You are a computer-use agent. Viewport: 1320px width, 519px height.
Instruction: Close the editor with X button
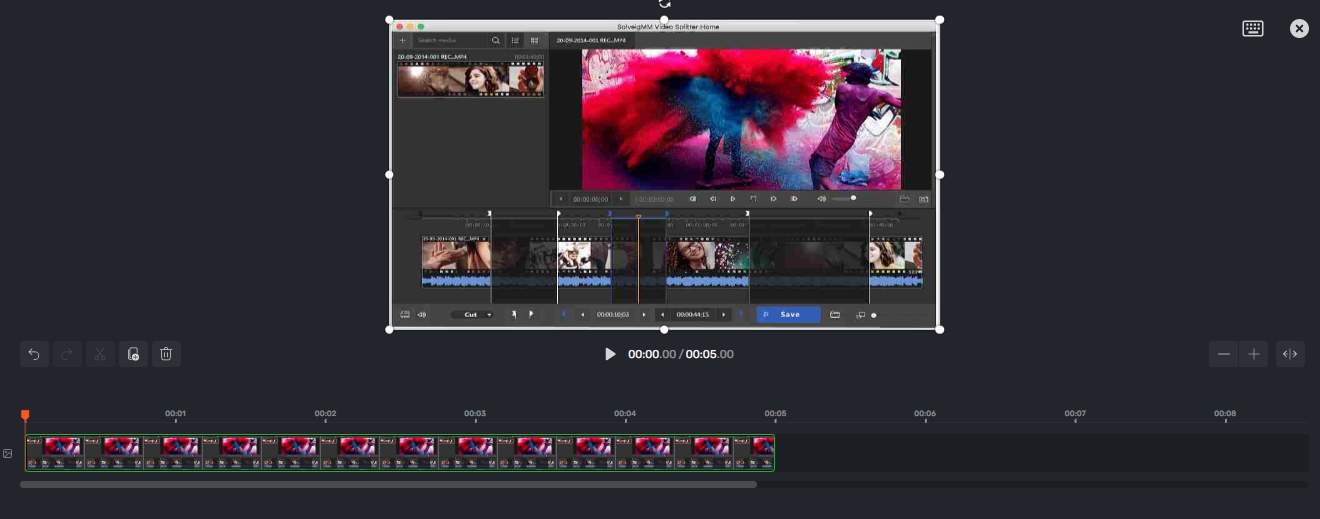[1299, 29]
